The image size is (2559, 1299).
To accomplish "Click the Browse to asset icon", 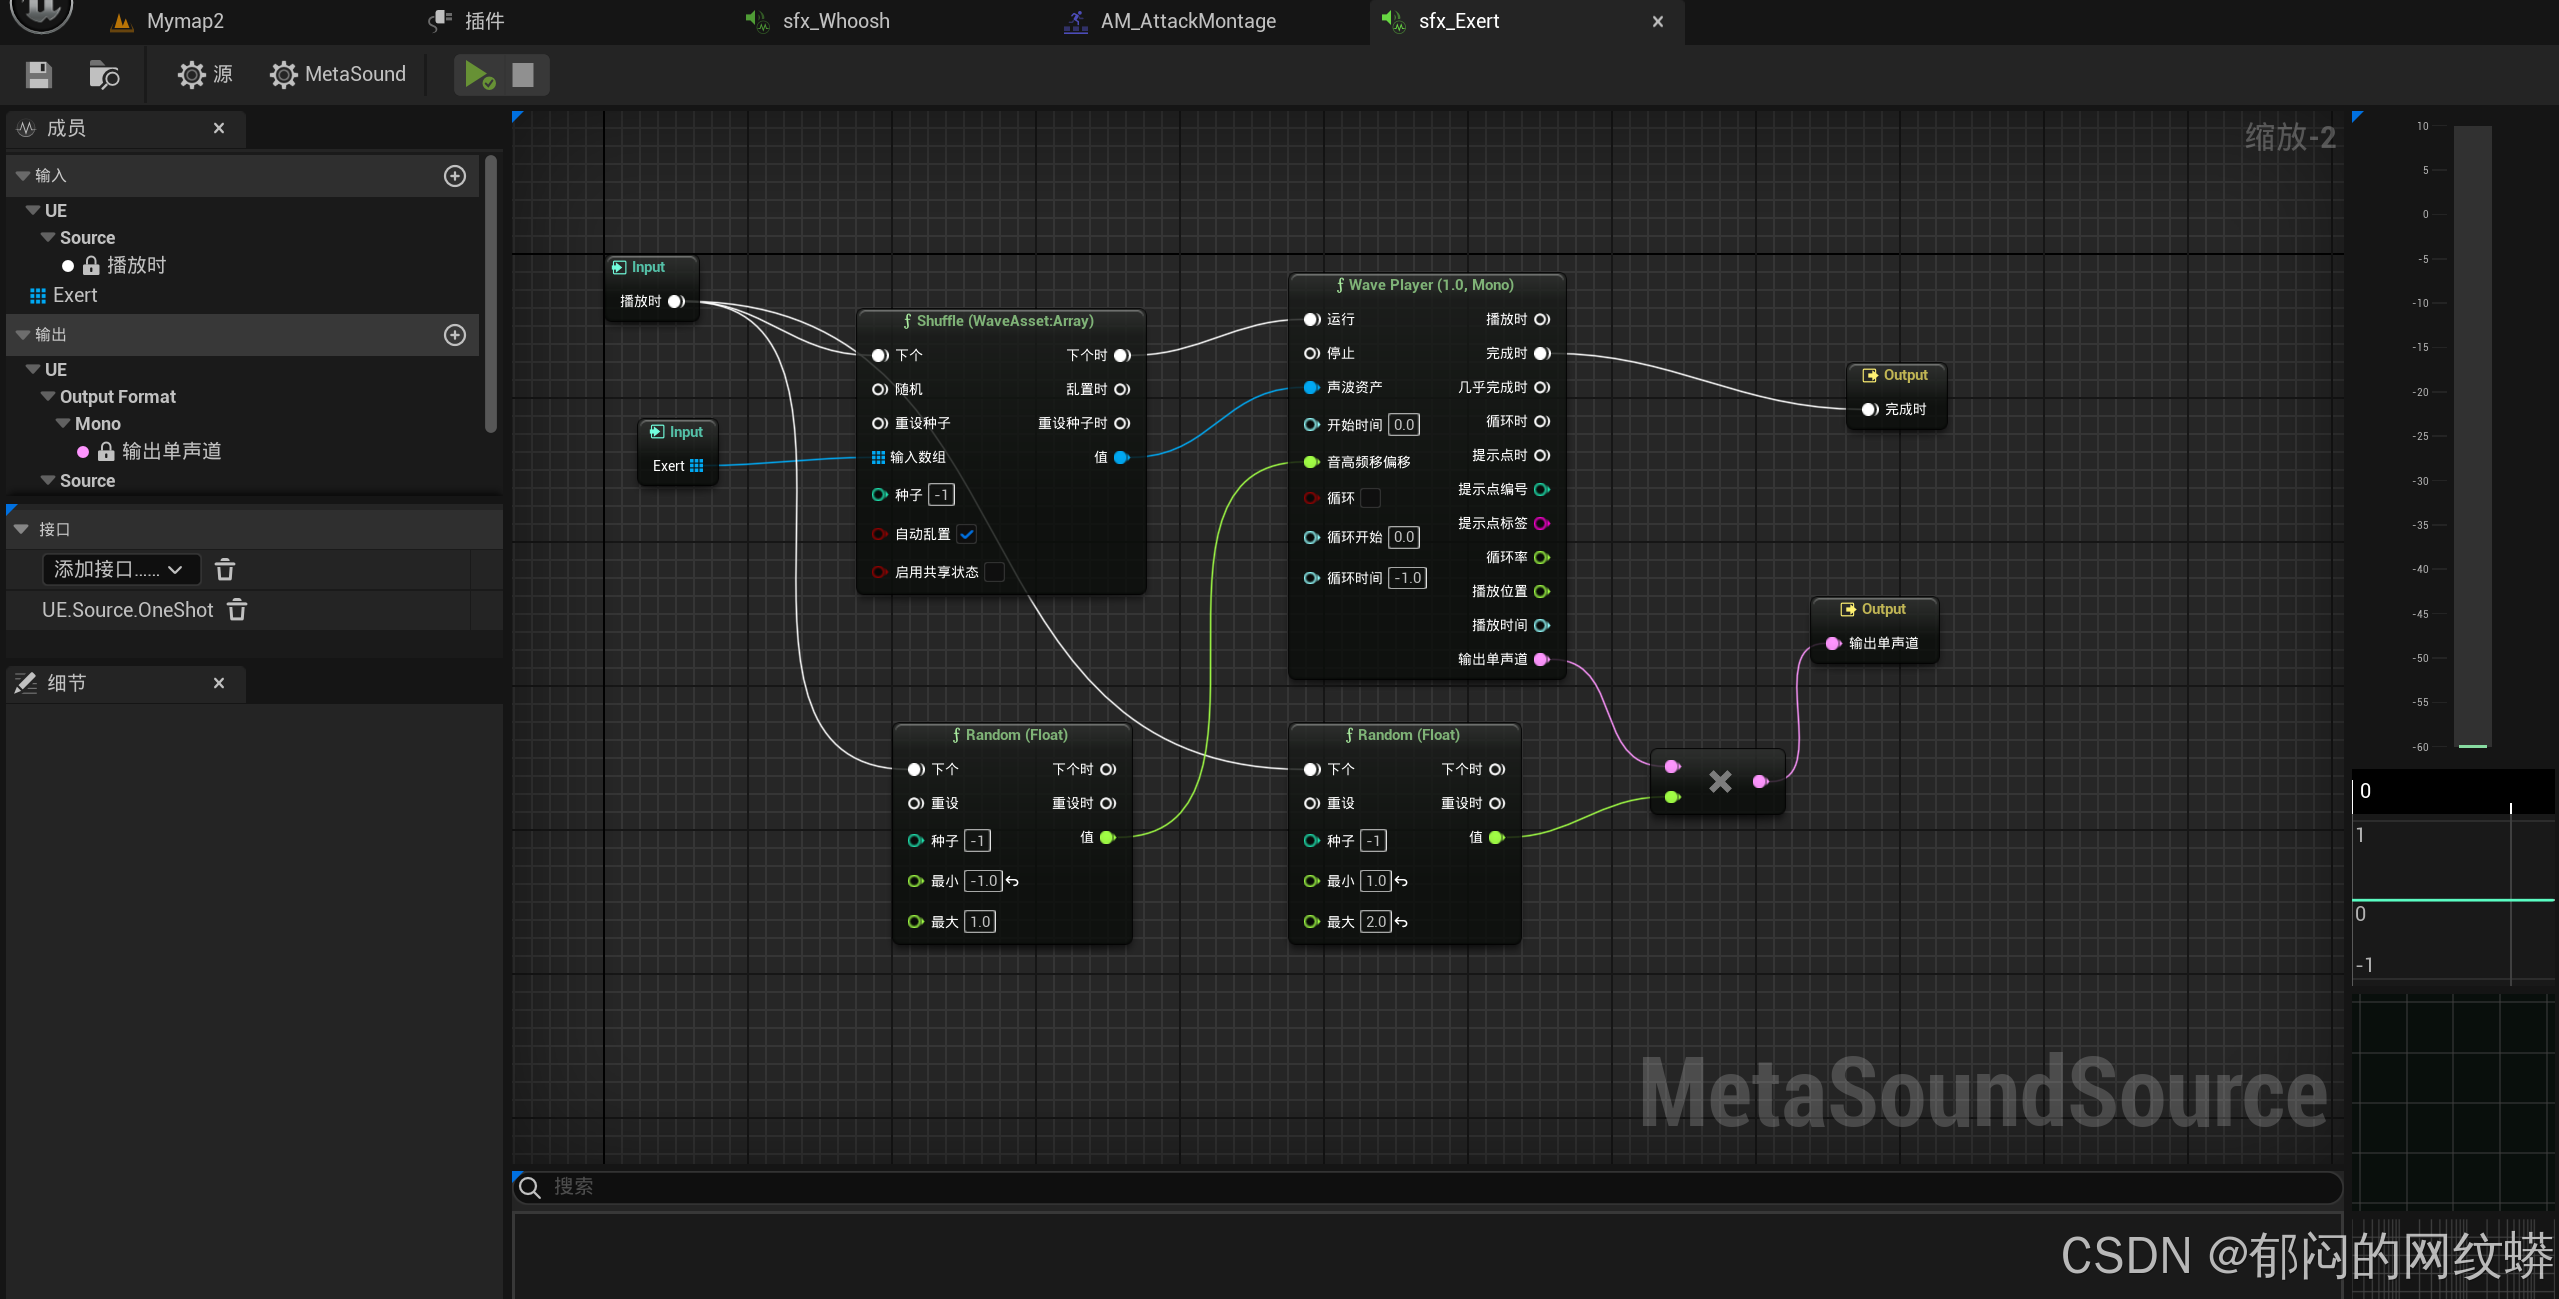I will tap(104, 75).
